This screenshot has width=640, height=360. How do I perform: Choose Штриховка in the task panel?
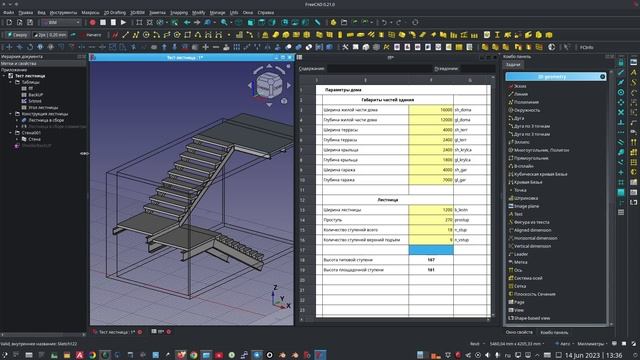(526, 198)
